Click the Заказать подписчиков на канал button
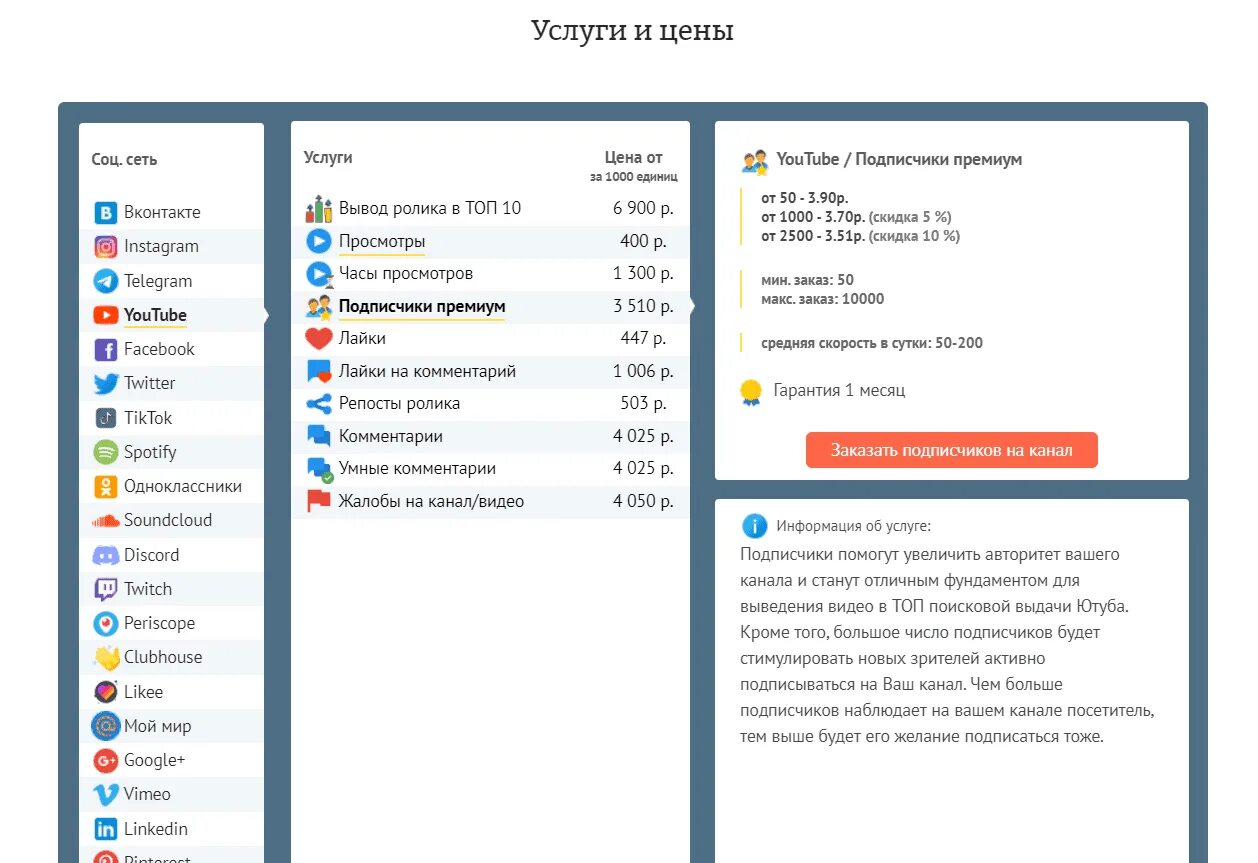 951,450
